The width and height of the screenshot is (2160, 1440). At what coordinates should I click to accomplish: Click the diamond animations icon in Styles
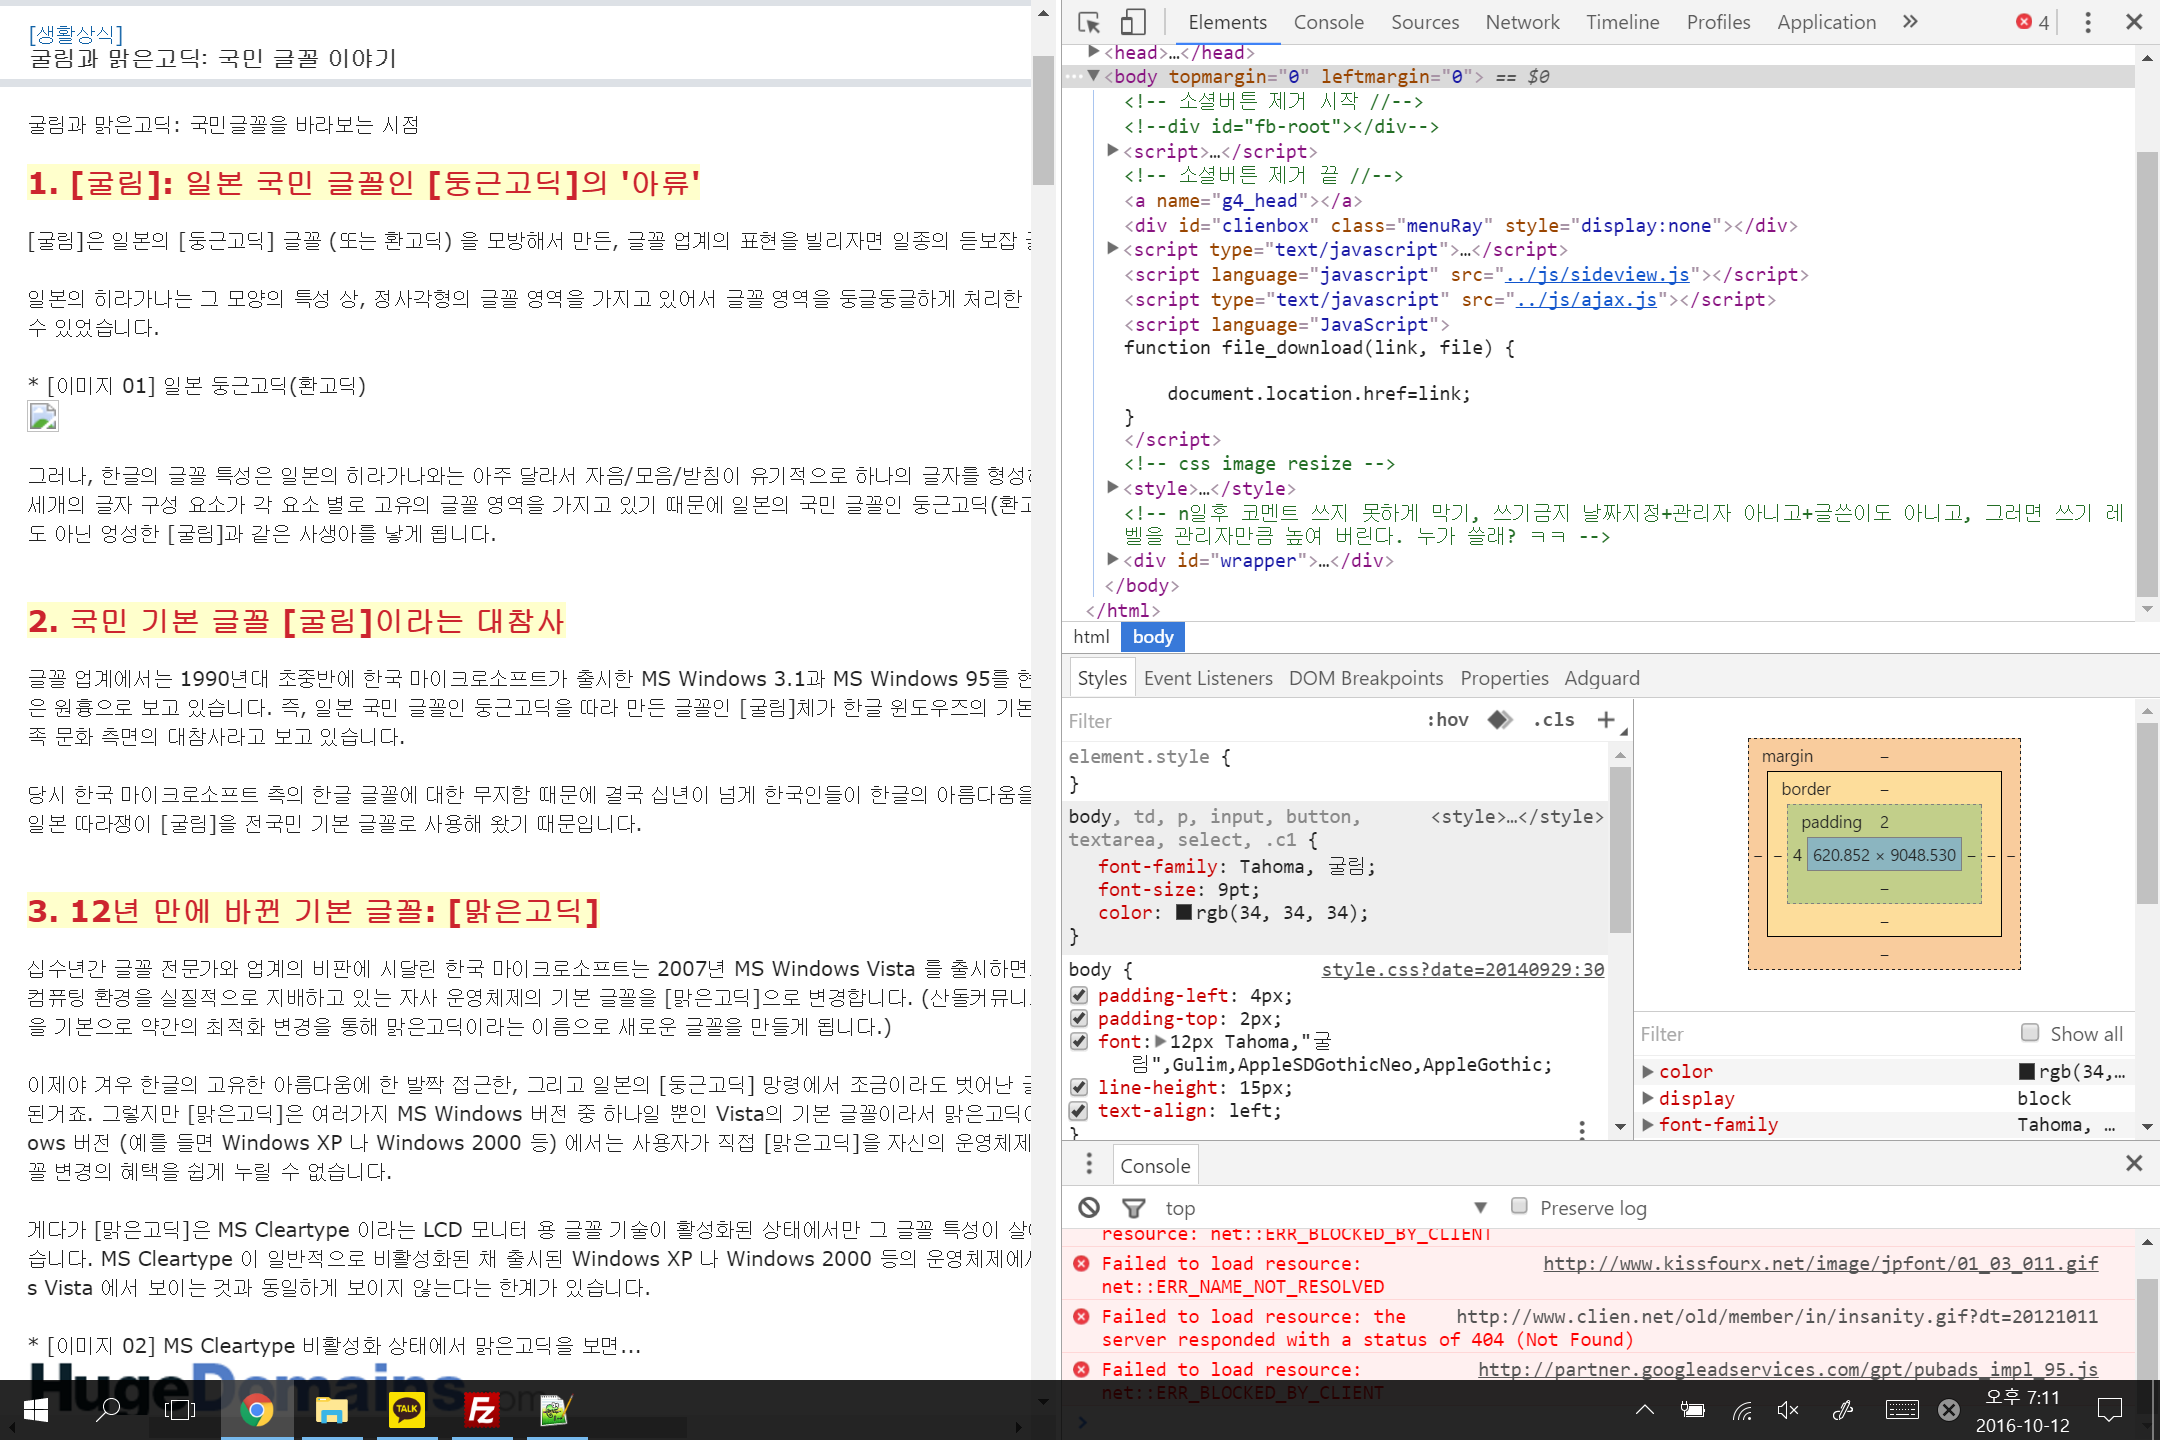click(1500, 720)
